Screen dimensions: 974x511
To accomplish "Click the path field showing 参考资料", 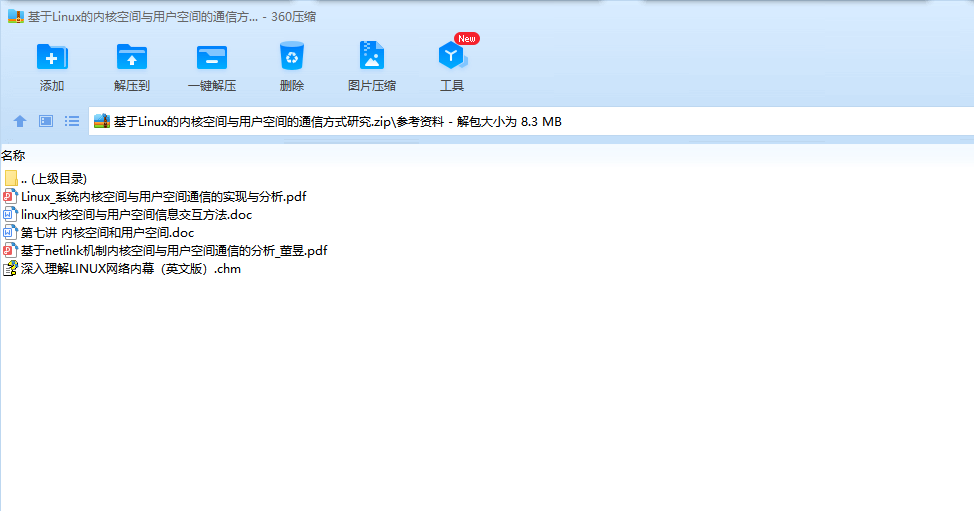I will (x=531, y=122).
